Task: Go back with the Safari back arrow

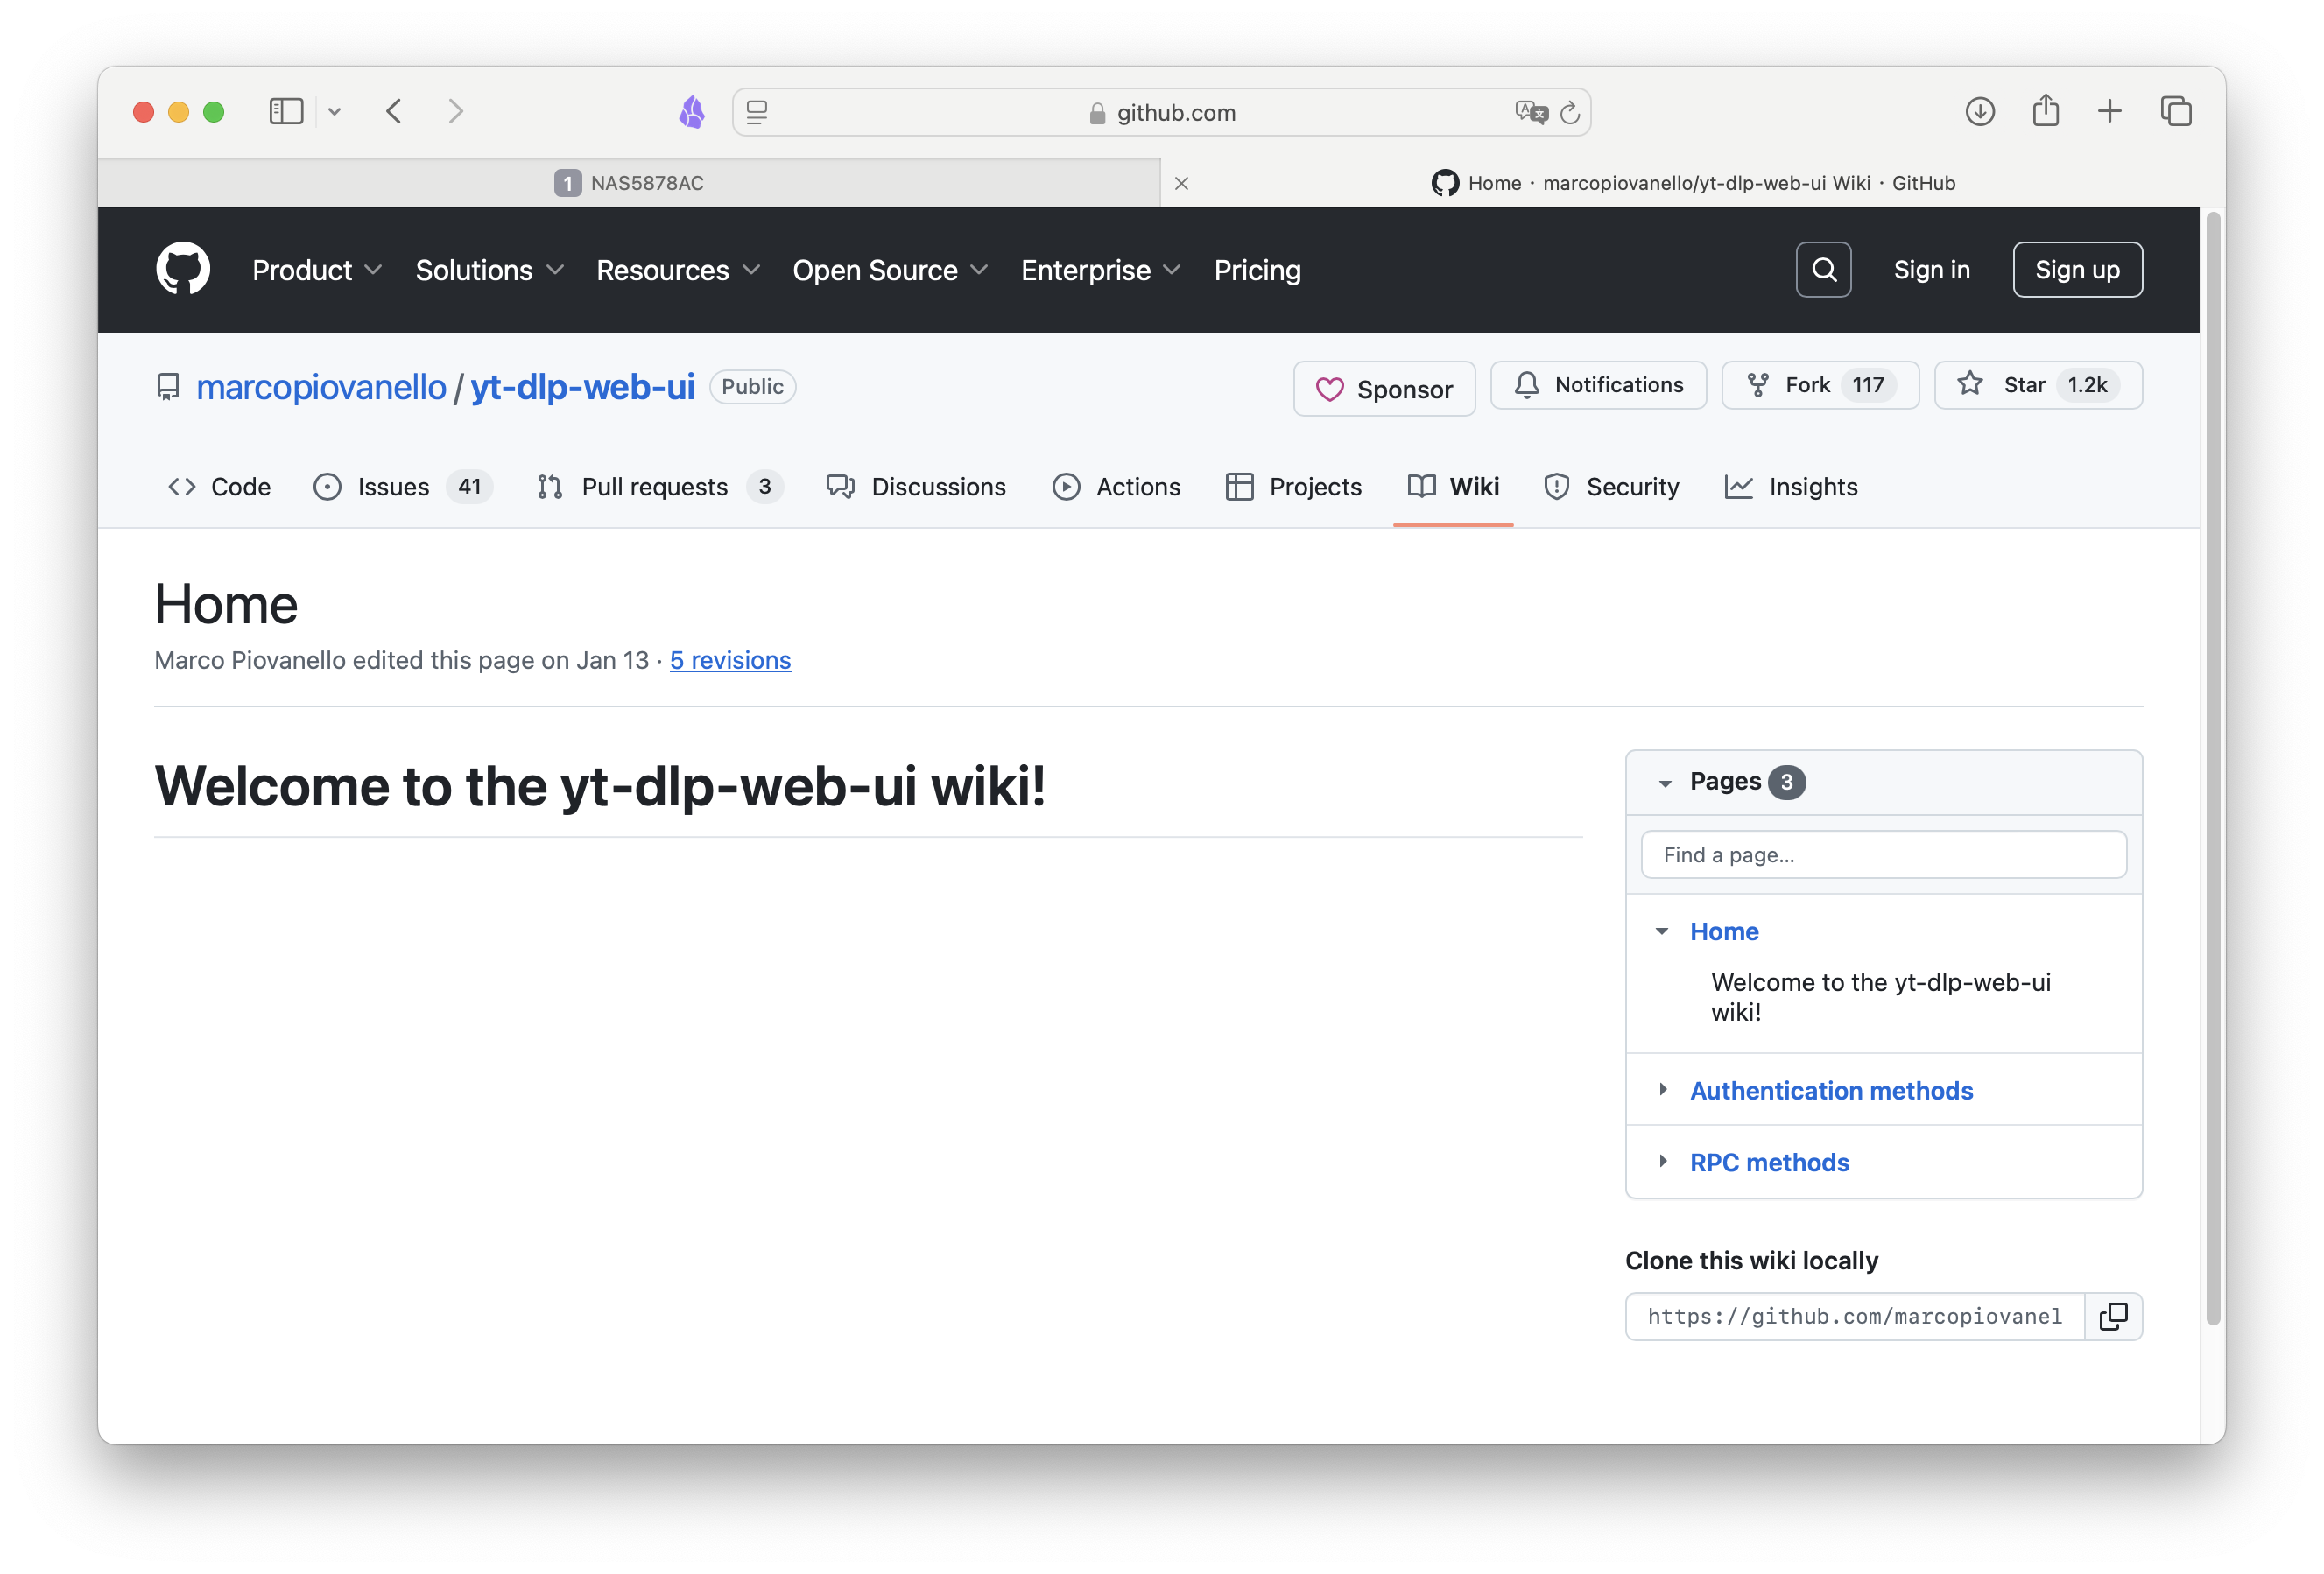Action: pos(394,111)
